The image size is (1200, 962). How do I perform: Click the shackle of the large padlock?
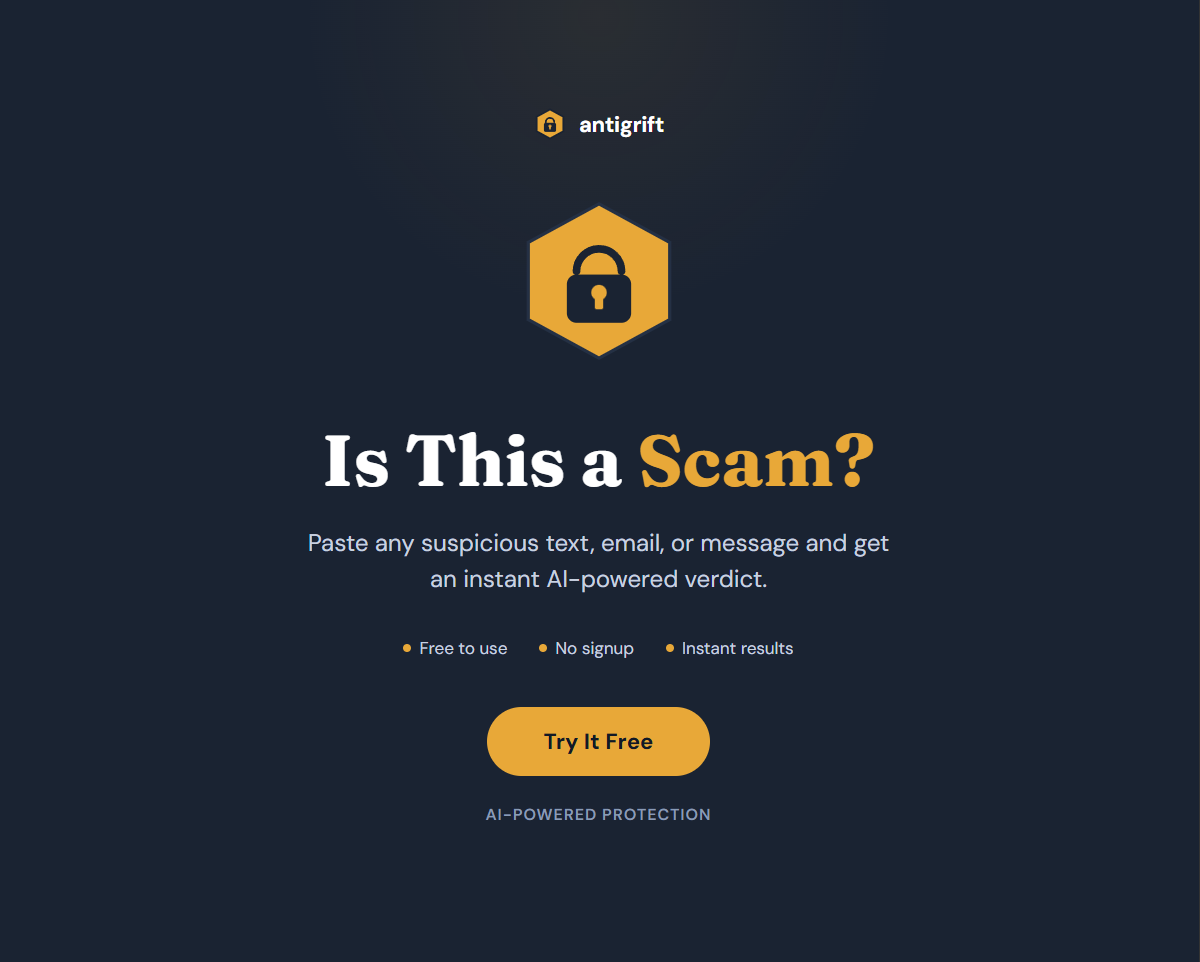coord(599,260)
